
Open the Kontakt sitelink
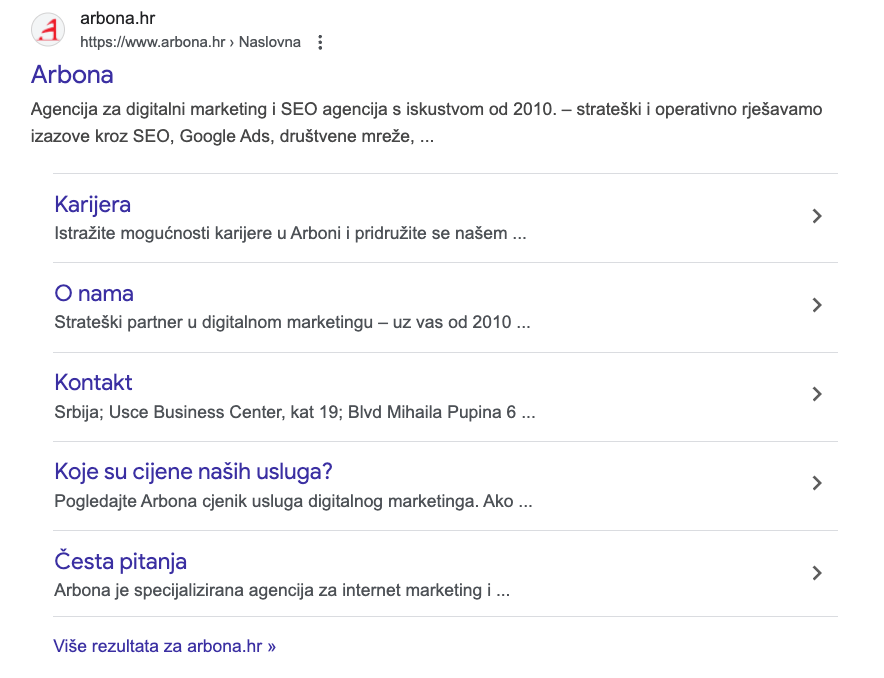(93, 382)
